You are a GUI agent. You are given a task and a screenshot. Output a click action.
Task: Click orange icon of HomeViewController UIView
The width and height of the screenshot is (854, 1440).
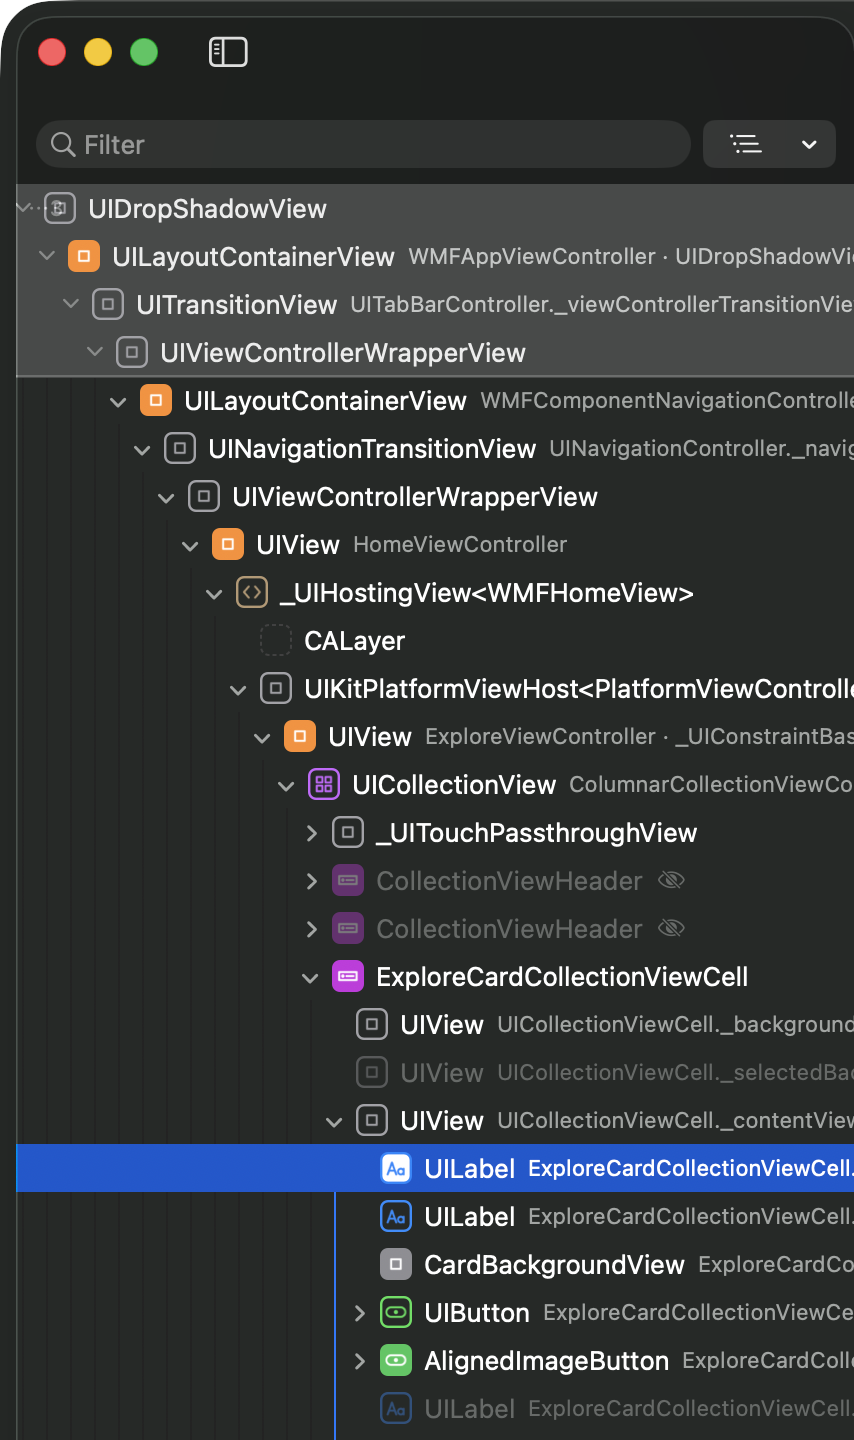tap(228, 544)
